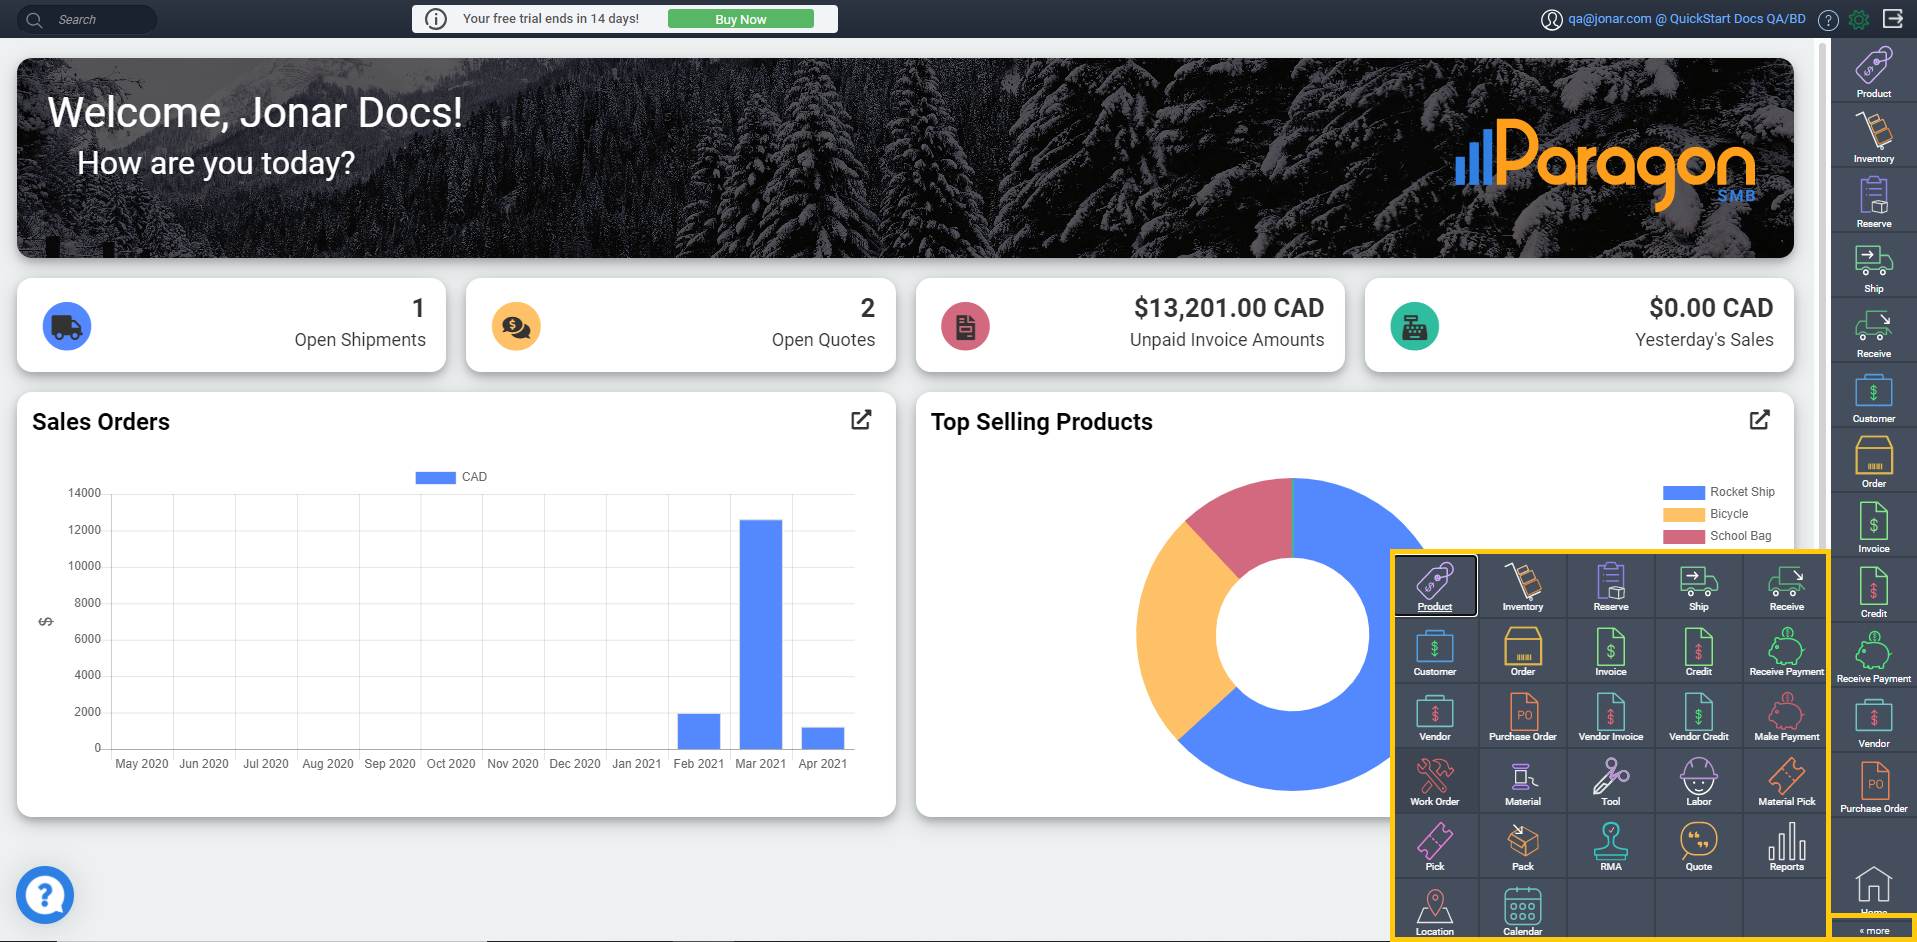The width and height of the screenshot is (1917, 942).
Task: Open the Vendor Credit module
Action: 1699,715
